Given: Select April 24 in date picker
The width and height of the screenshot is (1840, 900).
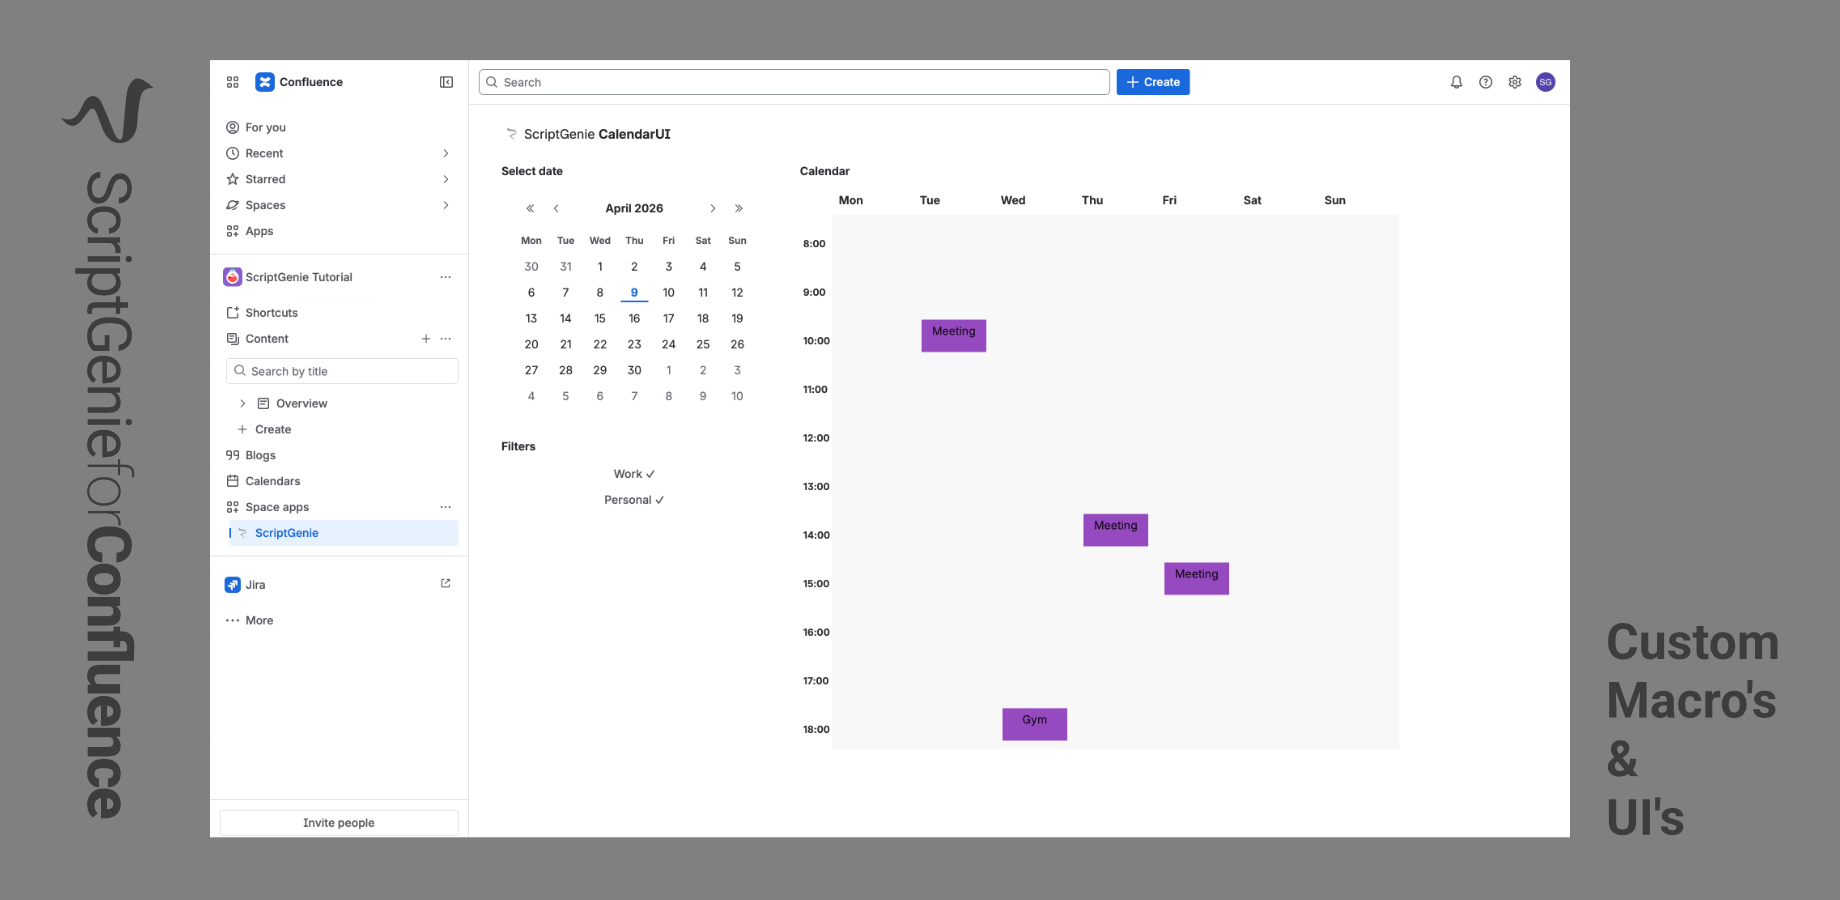Looking at the screenshot, I should pyautogui.click(x=669, y=345).
